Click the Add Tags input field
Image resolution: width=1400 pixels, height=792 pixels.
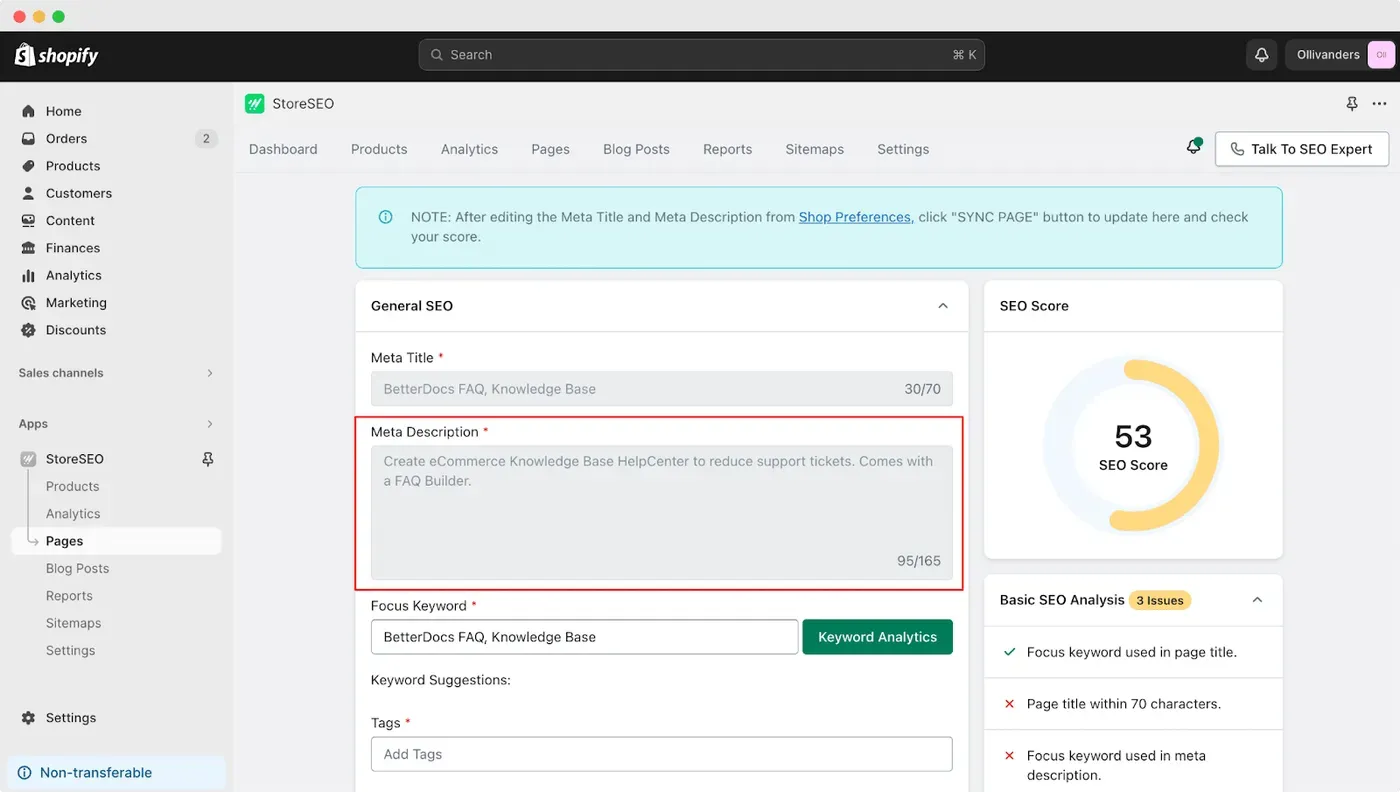tap(661, 754)
